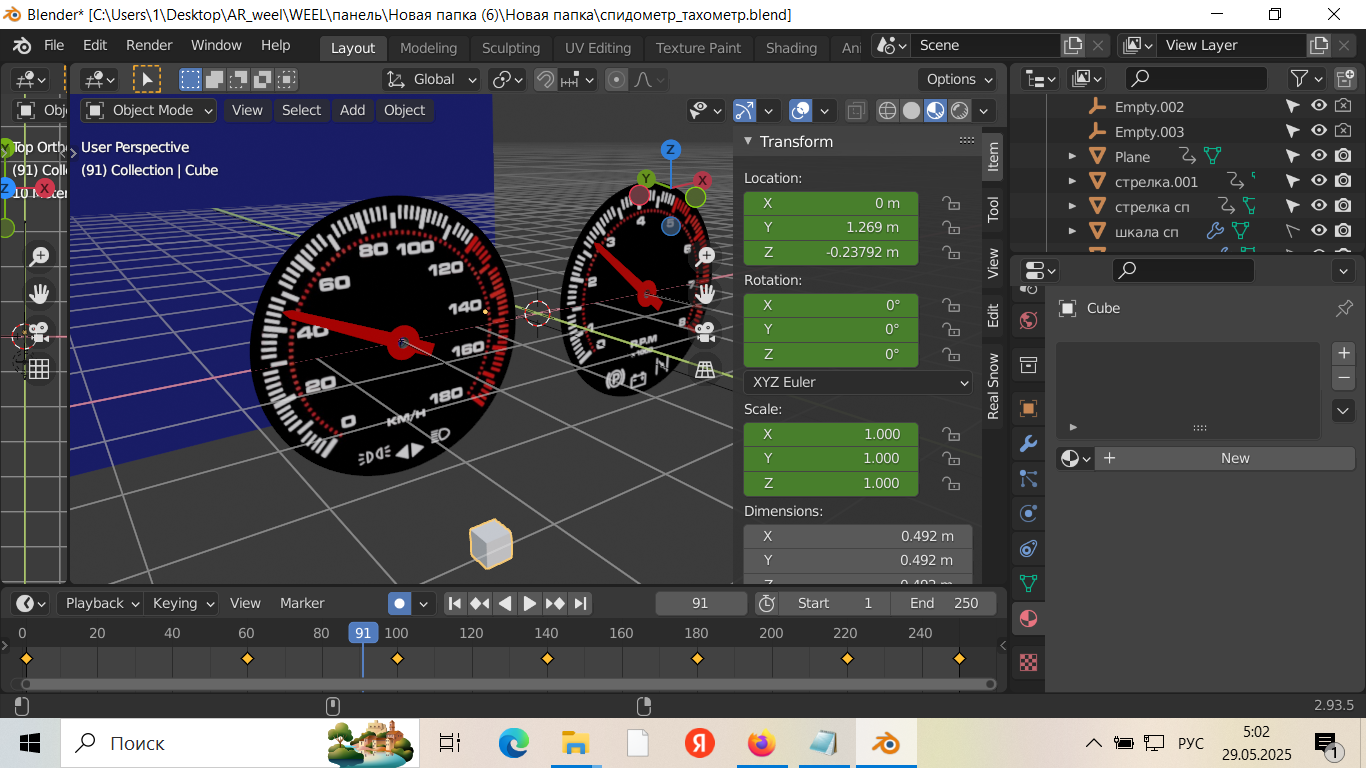Open Firefox from the Windows taskbar
The height and width of the screenshot is (768, 1366).
[x=762, y=743]
